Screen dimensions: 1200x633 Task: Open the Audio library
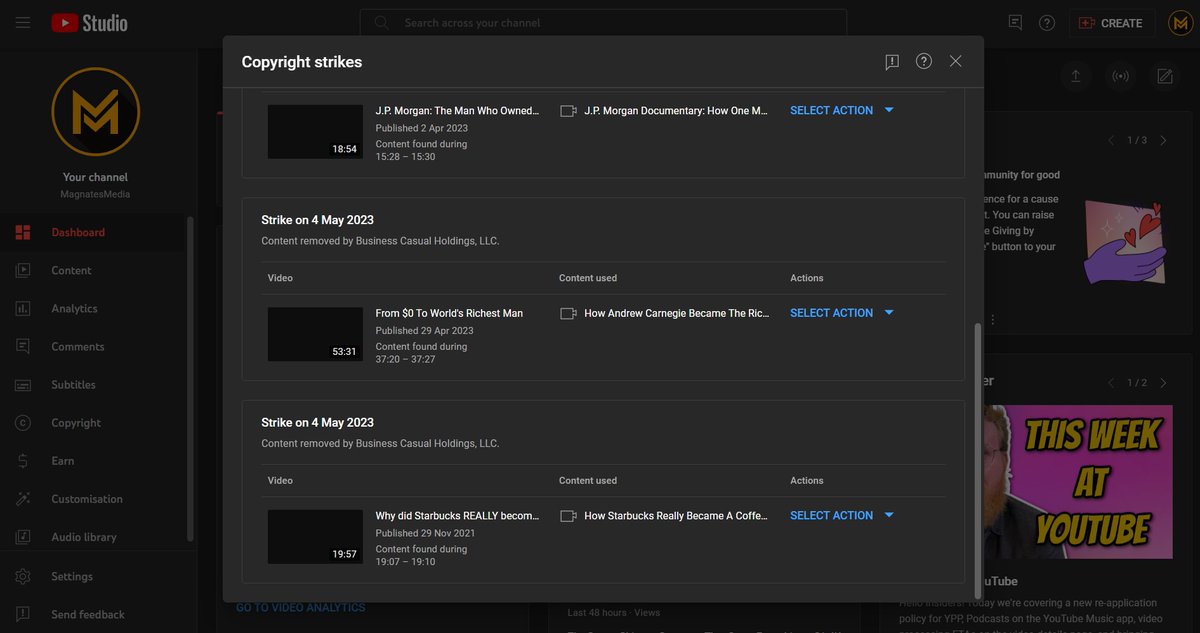(x=84, y=536)
